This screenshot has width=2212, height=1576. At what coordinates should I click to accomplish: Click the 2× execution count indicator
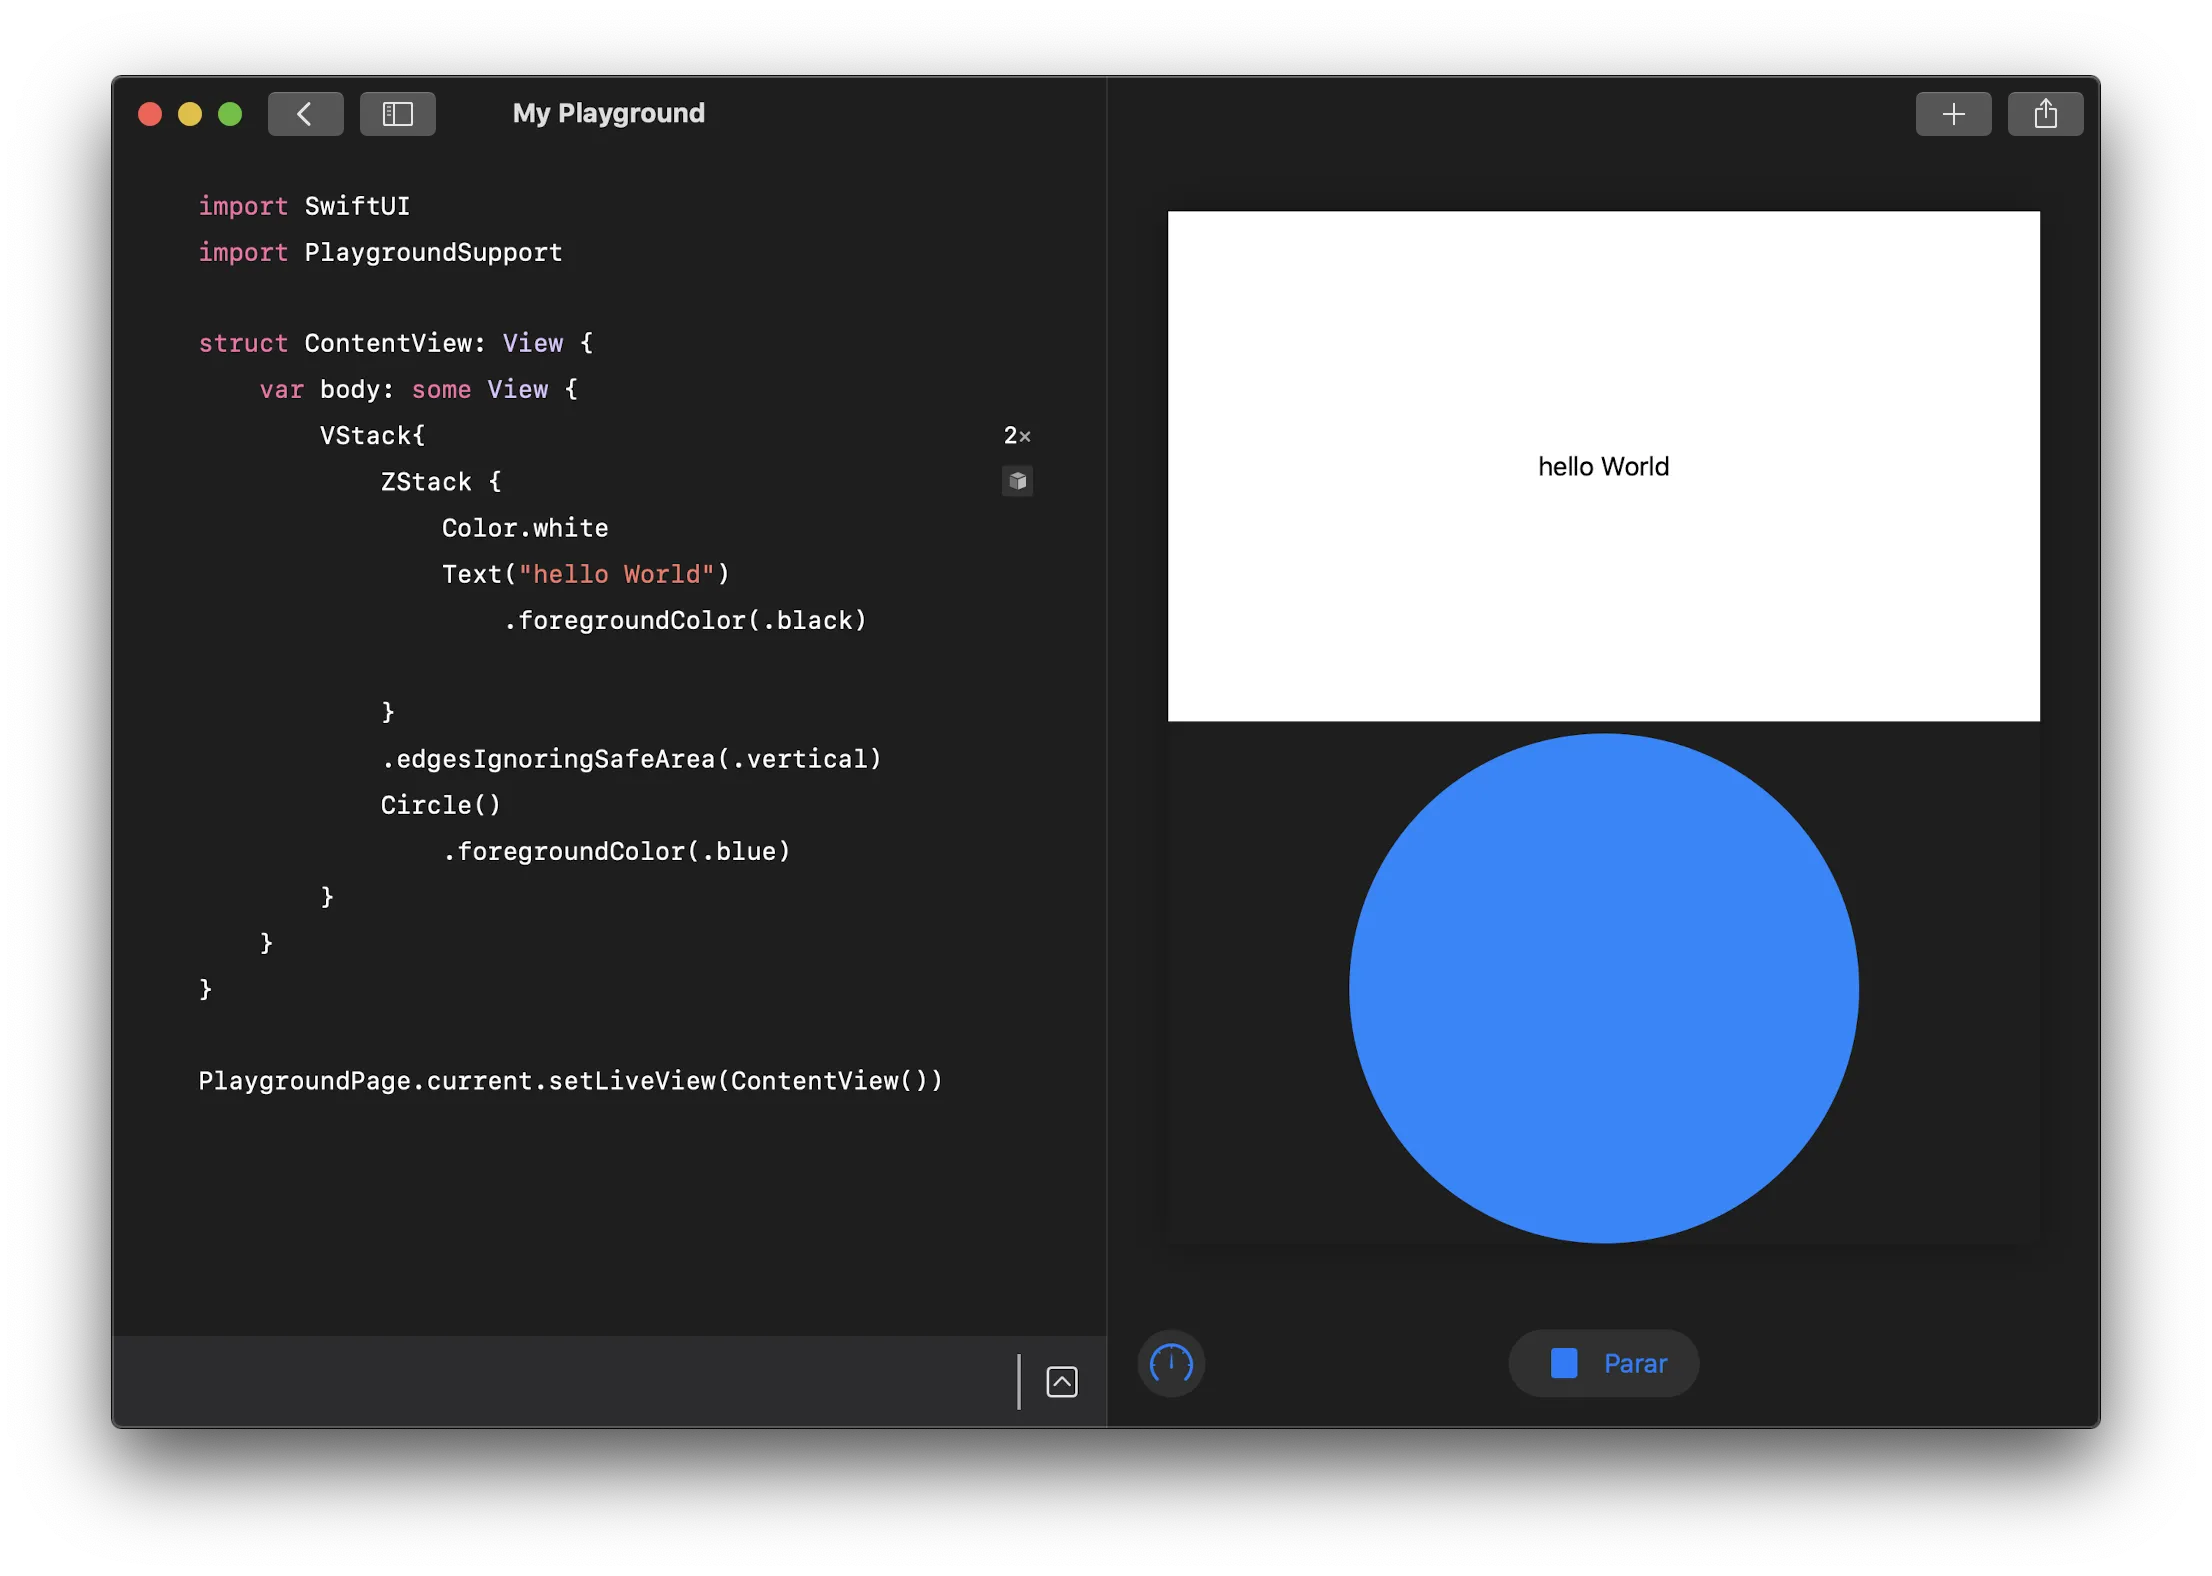coord(1016,435)
